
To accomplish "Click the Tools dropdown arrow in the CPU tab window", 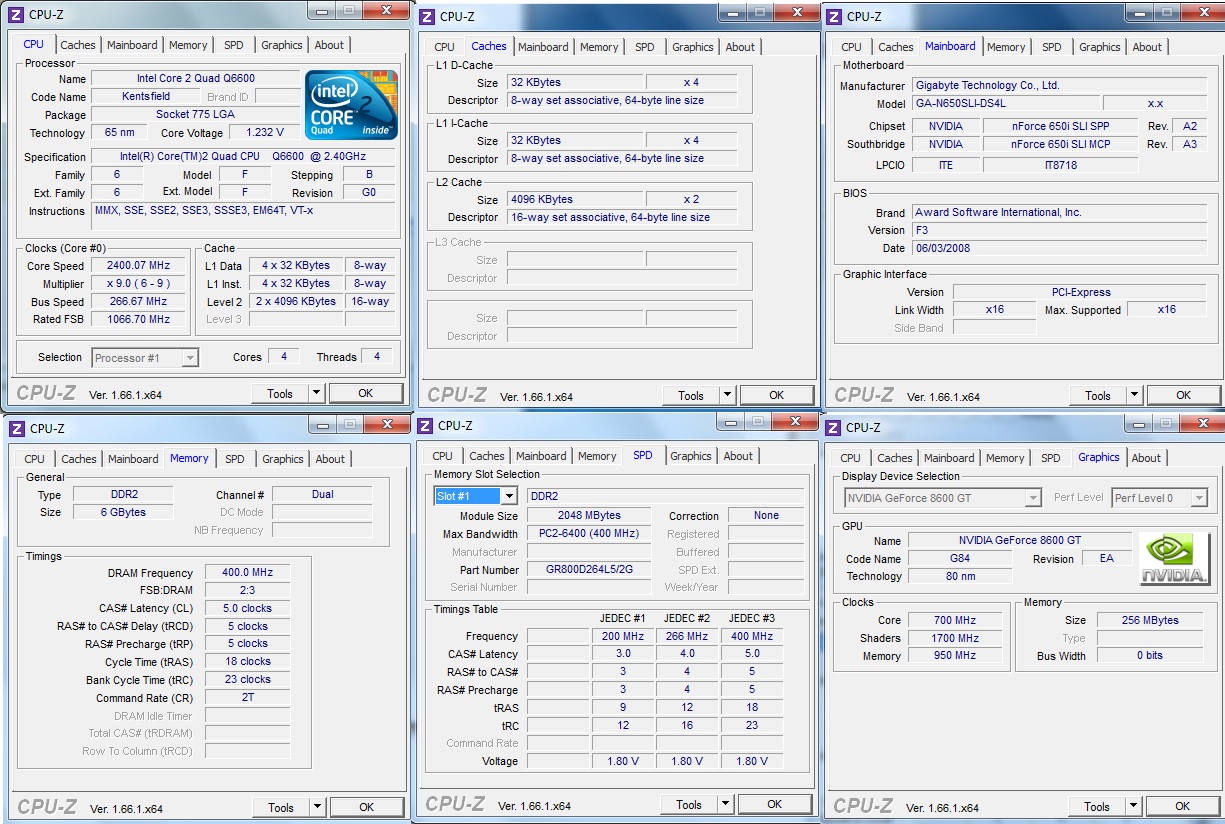I will click(316, 394).
